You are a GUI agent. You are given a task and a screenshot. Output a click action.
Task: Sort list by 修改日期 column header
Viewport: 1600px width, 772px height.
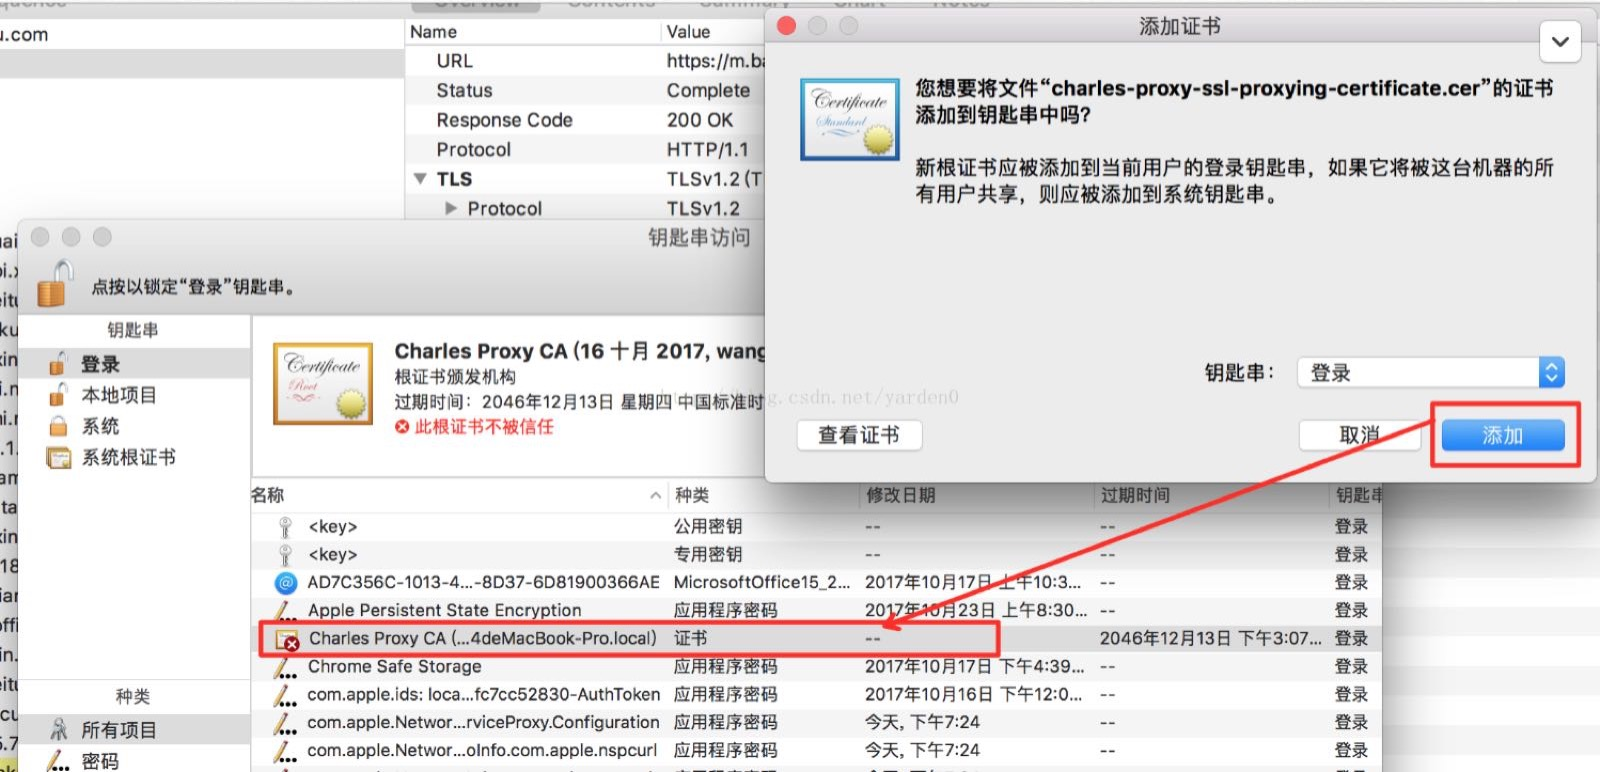978,495
